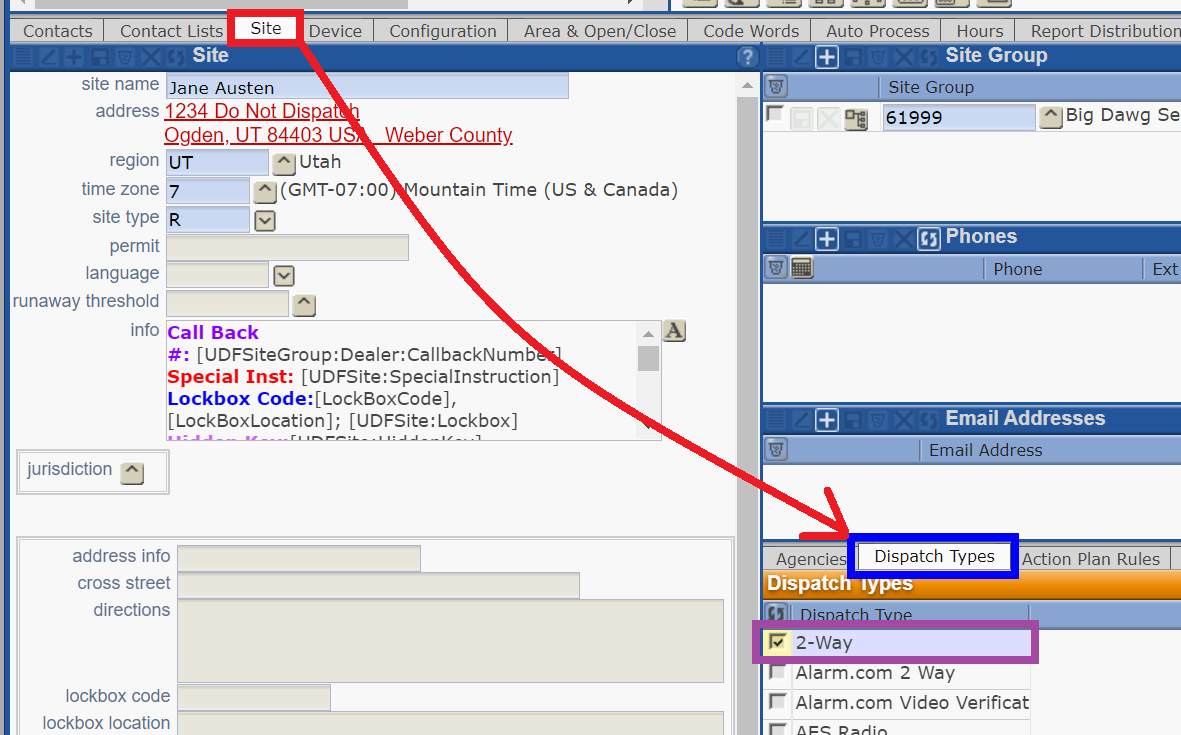Click the add button in Site Group panel
Screen dimensions: 1181x735
pyautogui.click(x=826, y=57)
